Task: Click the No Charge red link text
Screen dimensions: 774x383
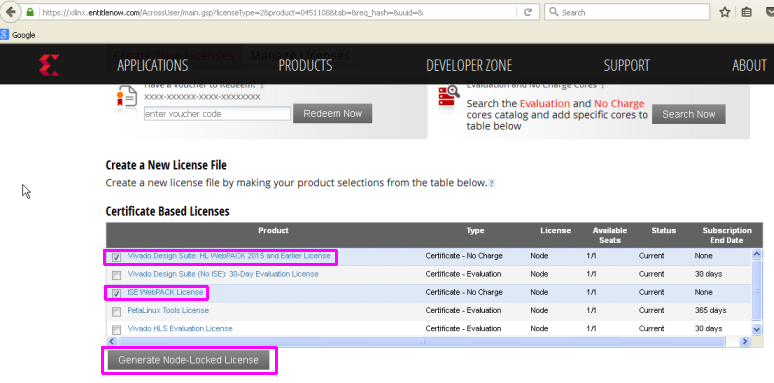Action: (x=619, y=104)
